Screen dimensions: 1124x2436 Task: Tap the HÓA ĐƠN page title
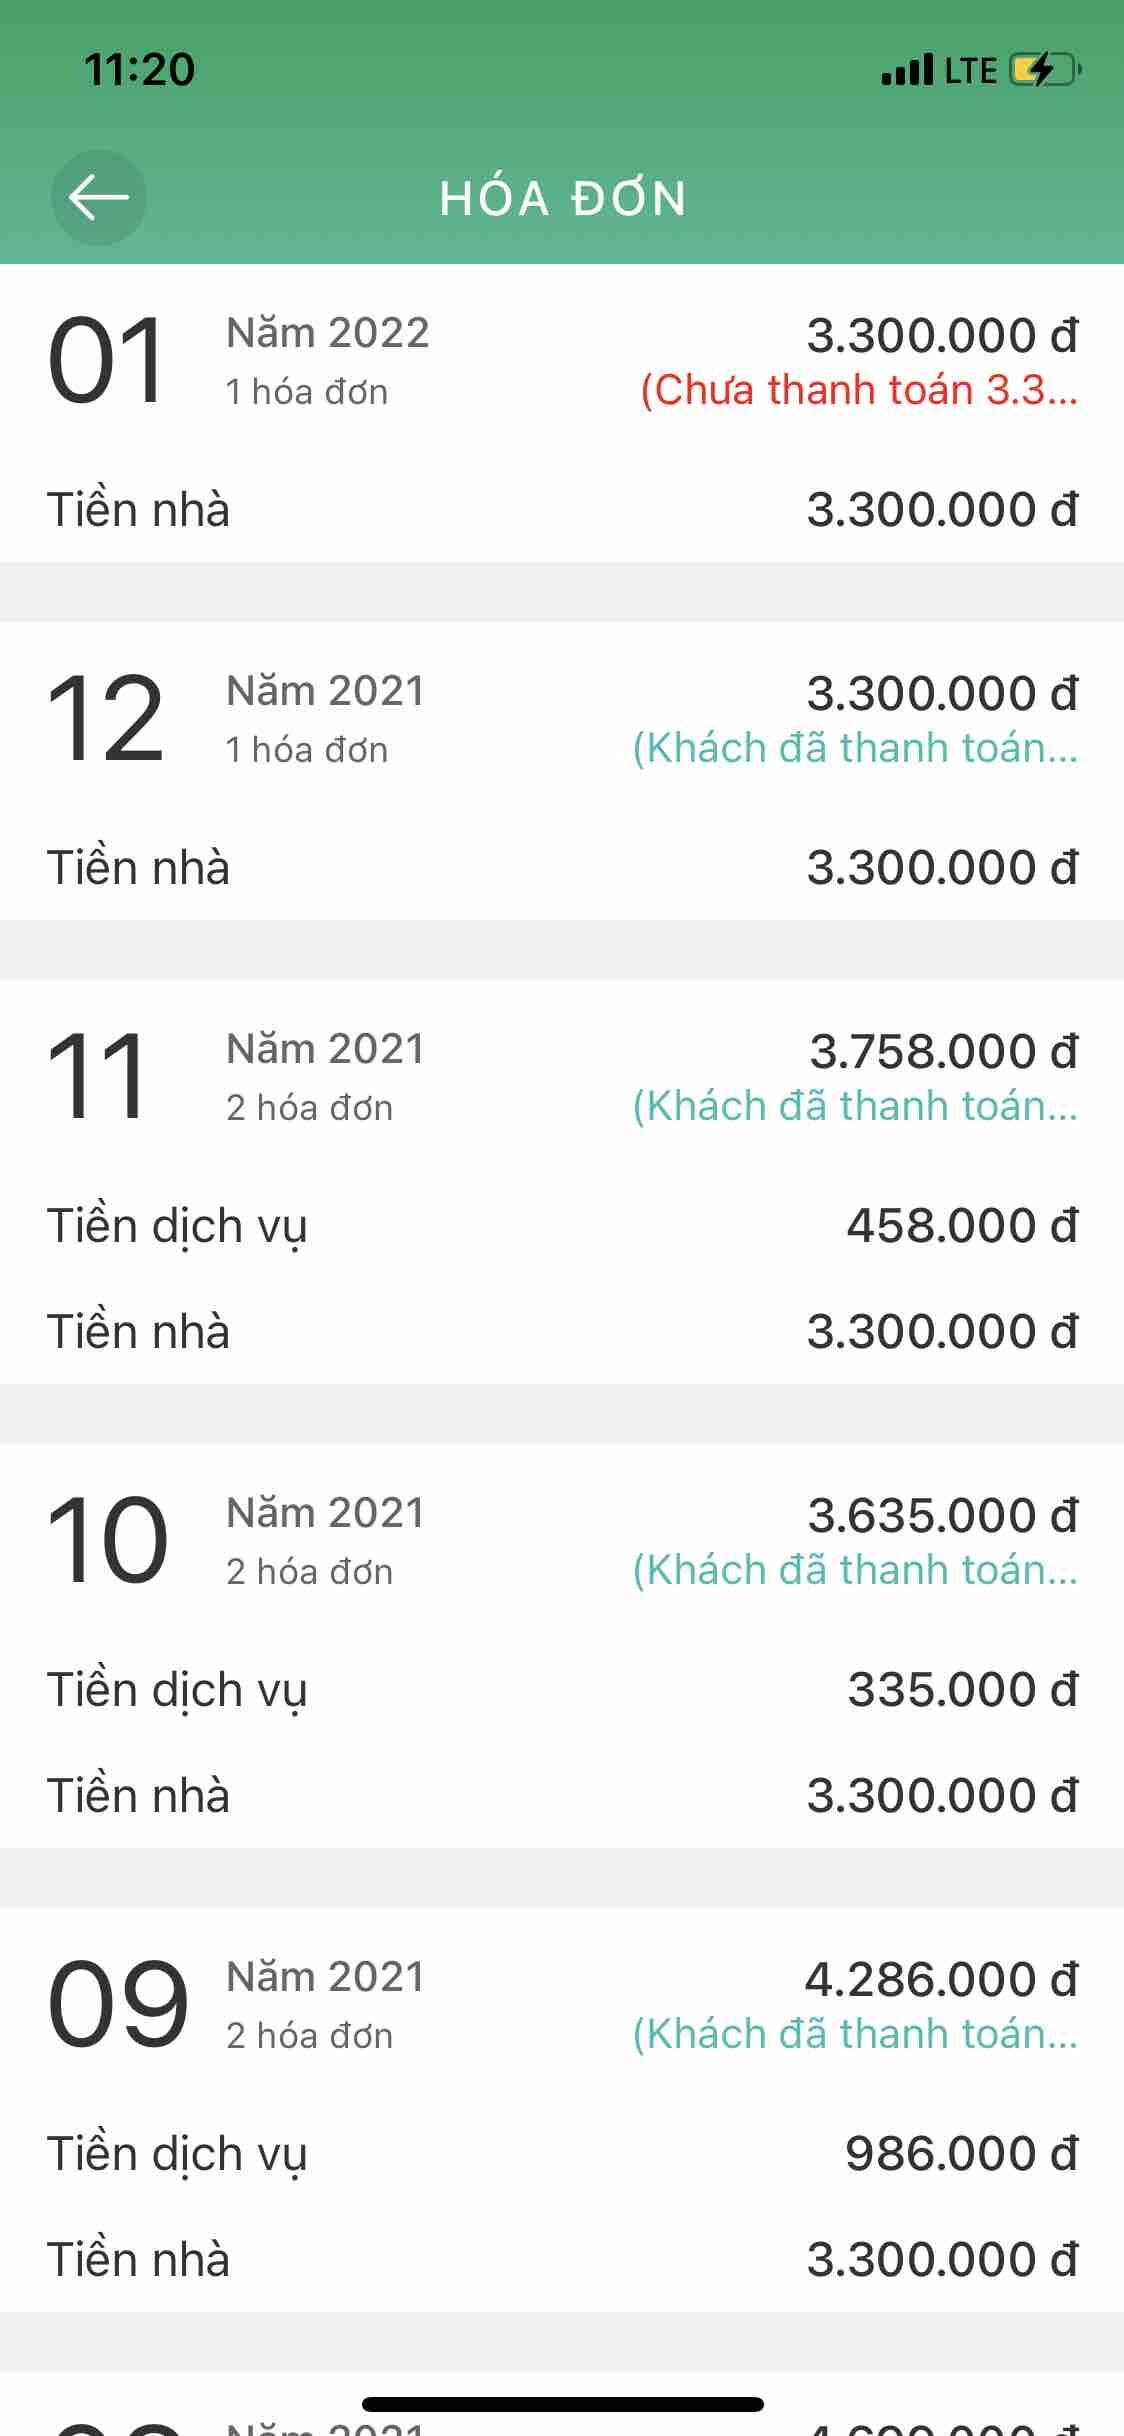tap(563, 198)
